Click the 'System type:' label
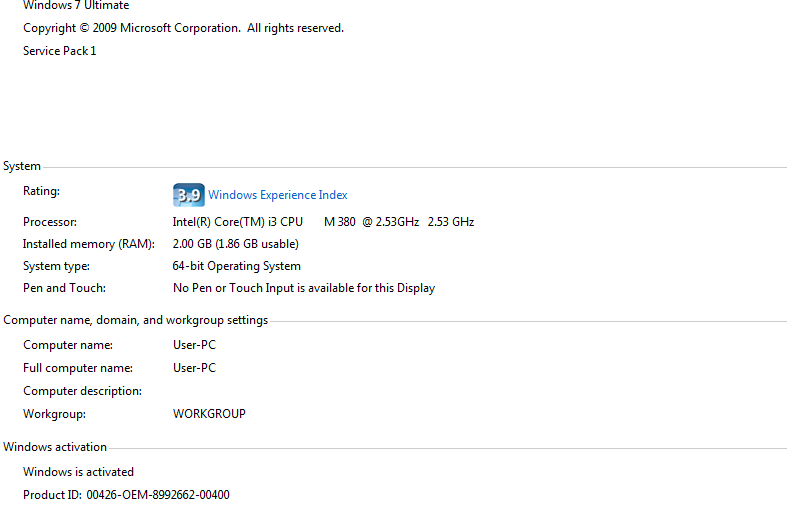 (x=56, y=266)
